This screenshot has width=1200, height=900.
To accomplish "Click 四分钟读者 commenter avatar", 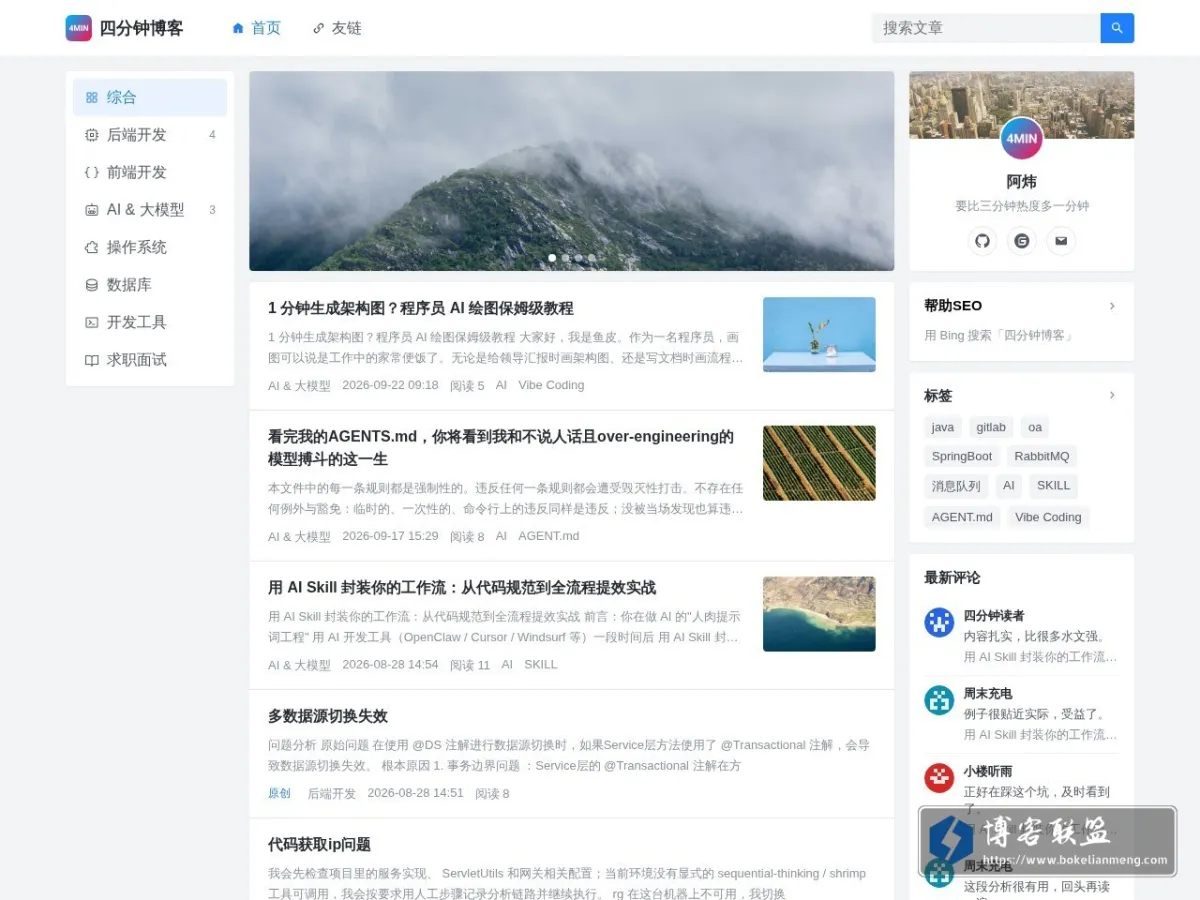I will (939, 622).
